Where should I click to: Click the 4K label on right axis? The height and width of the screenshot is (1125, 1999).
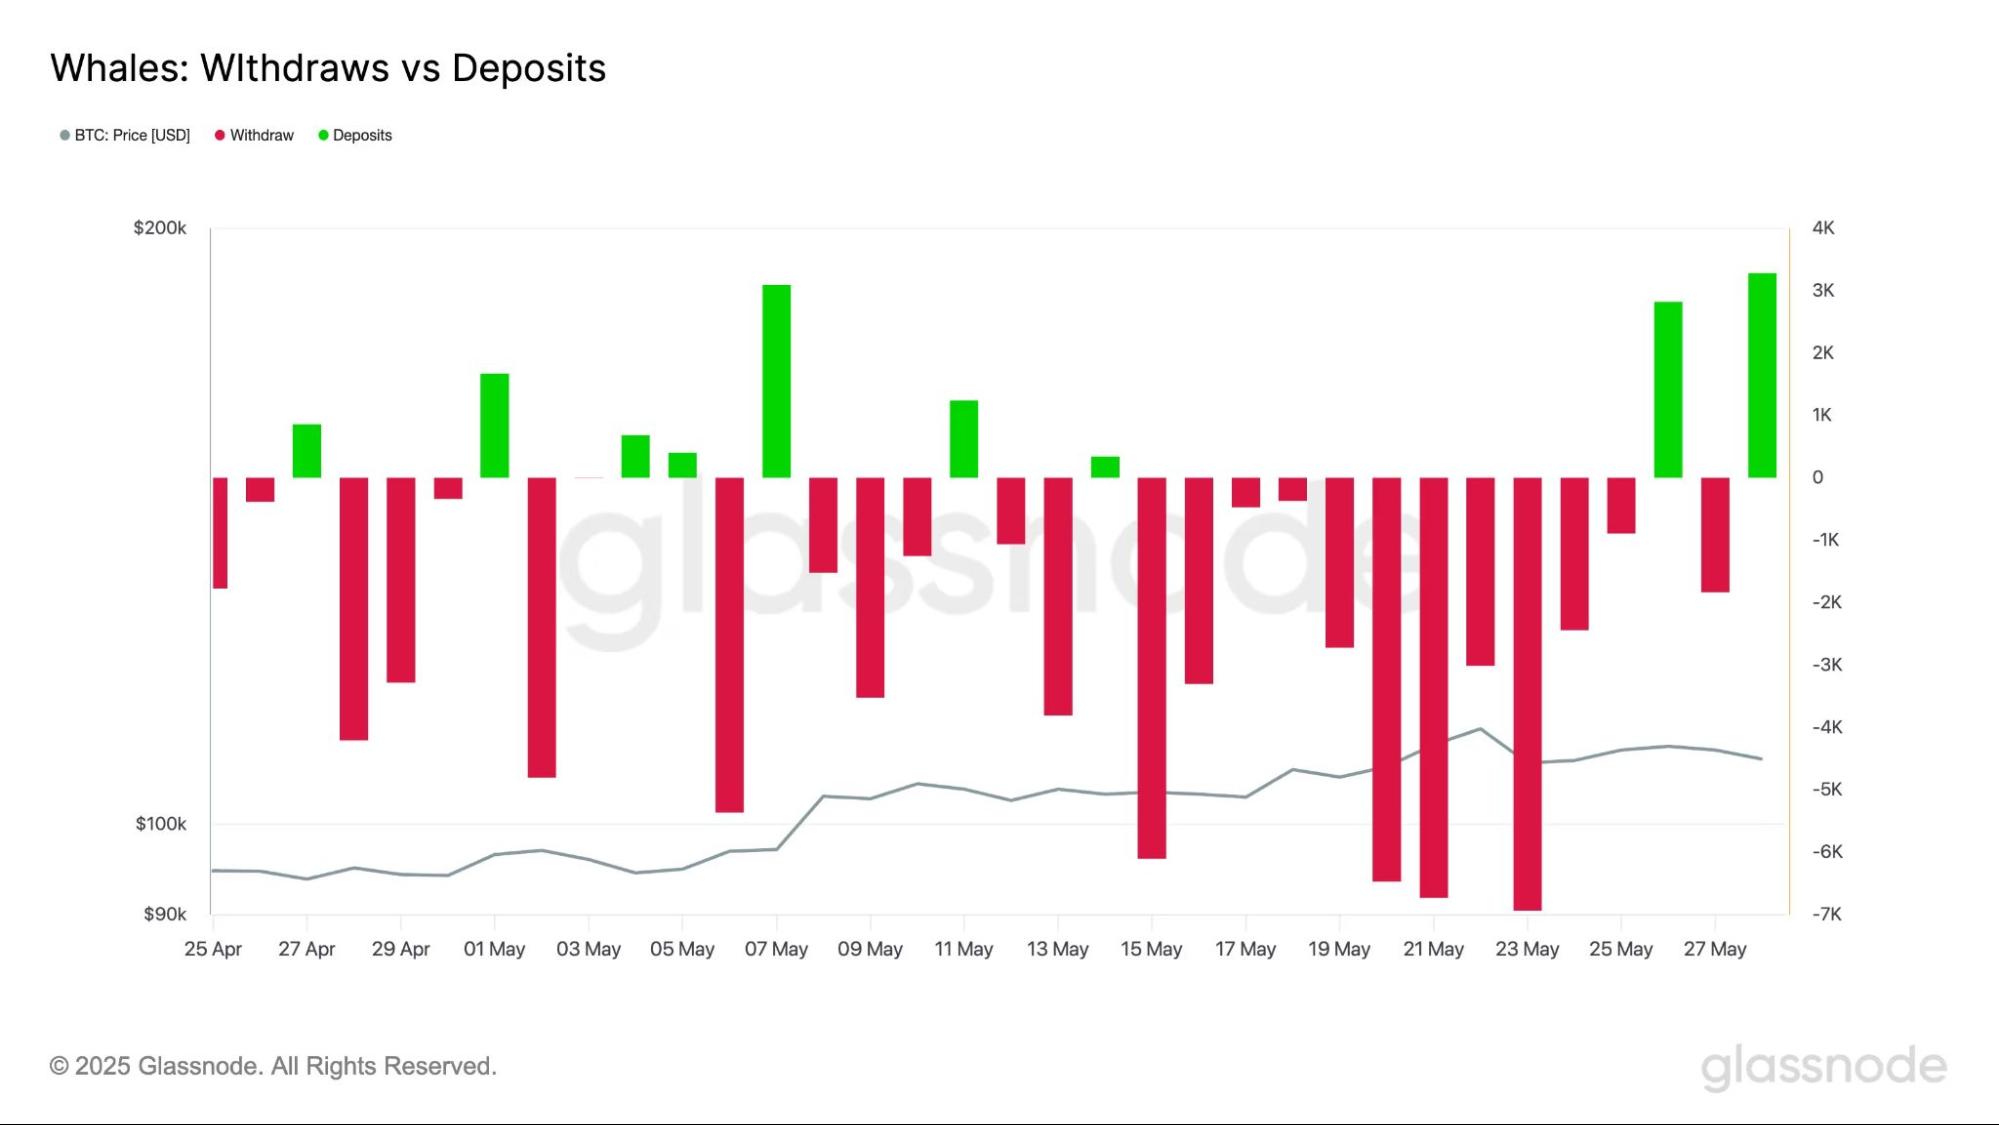[x=1823, y=228]
